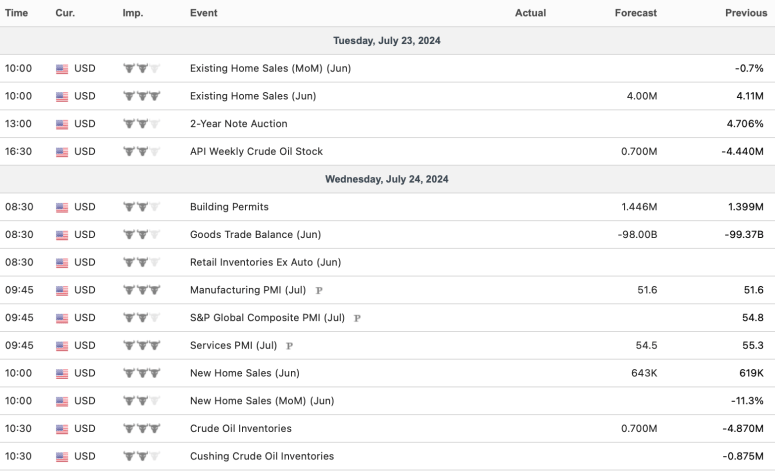
Task: Open the Crude Oil Inventories event
Action: pyautogui.click(x=241, y=428)
